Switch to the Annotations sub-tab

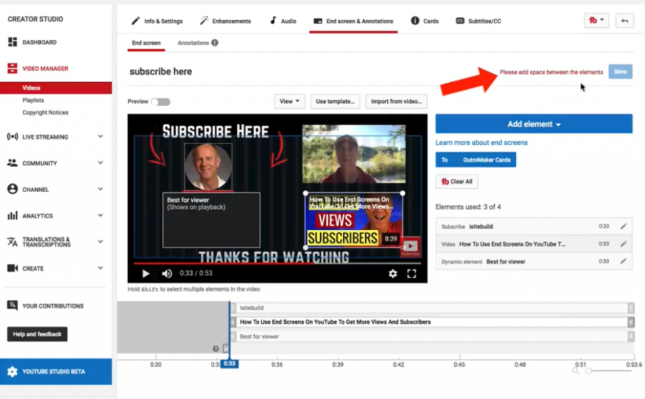193,43
